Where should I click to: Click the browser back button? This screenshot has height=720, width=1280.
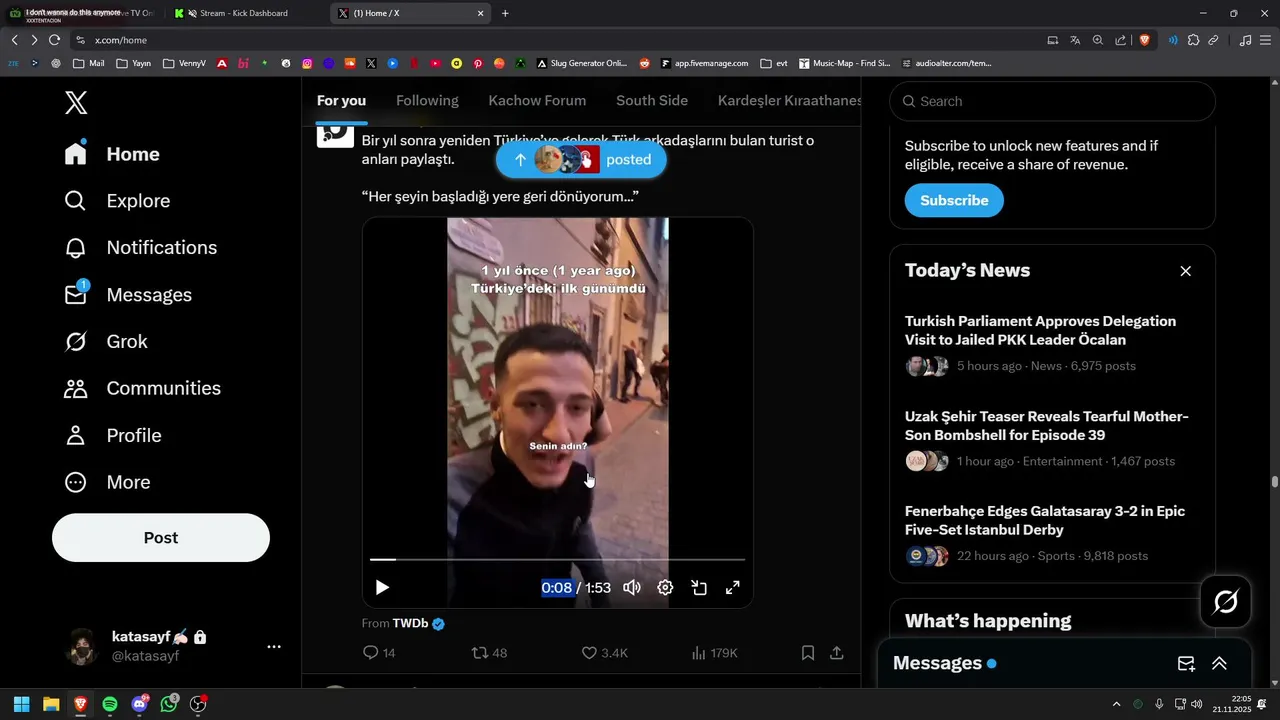point(15,40)
